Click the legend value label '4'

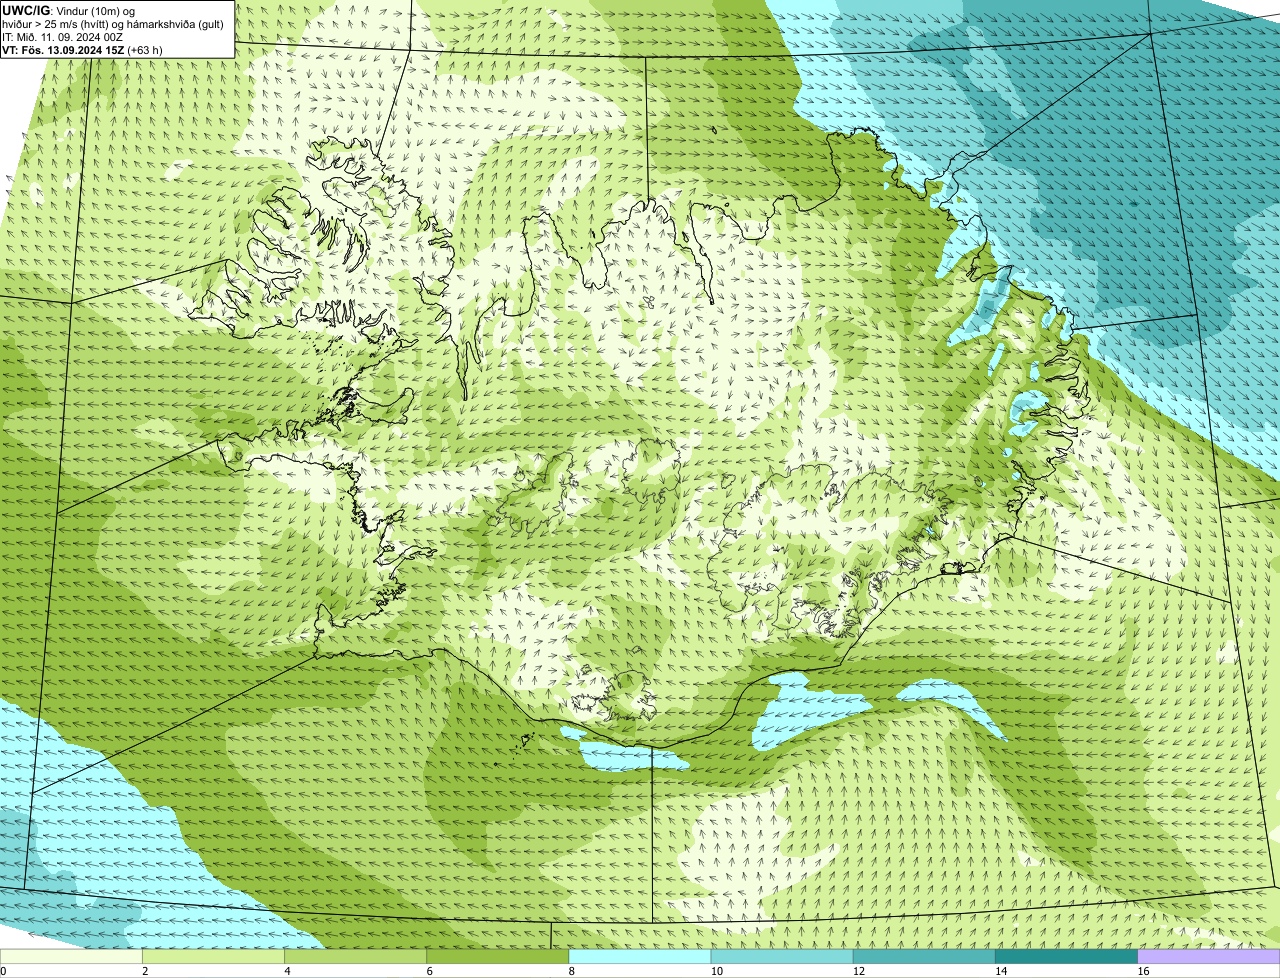coord(287,971)
